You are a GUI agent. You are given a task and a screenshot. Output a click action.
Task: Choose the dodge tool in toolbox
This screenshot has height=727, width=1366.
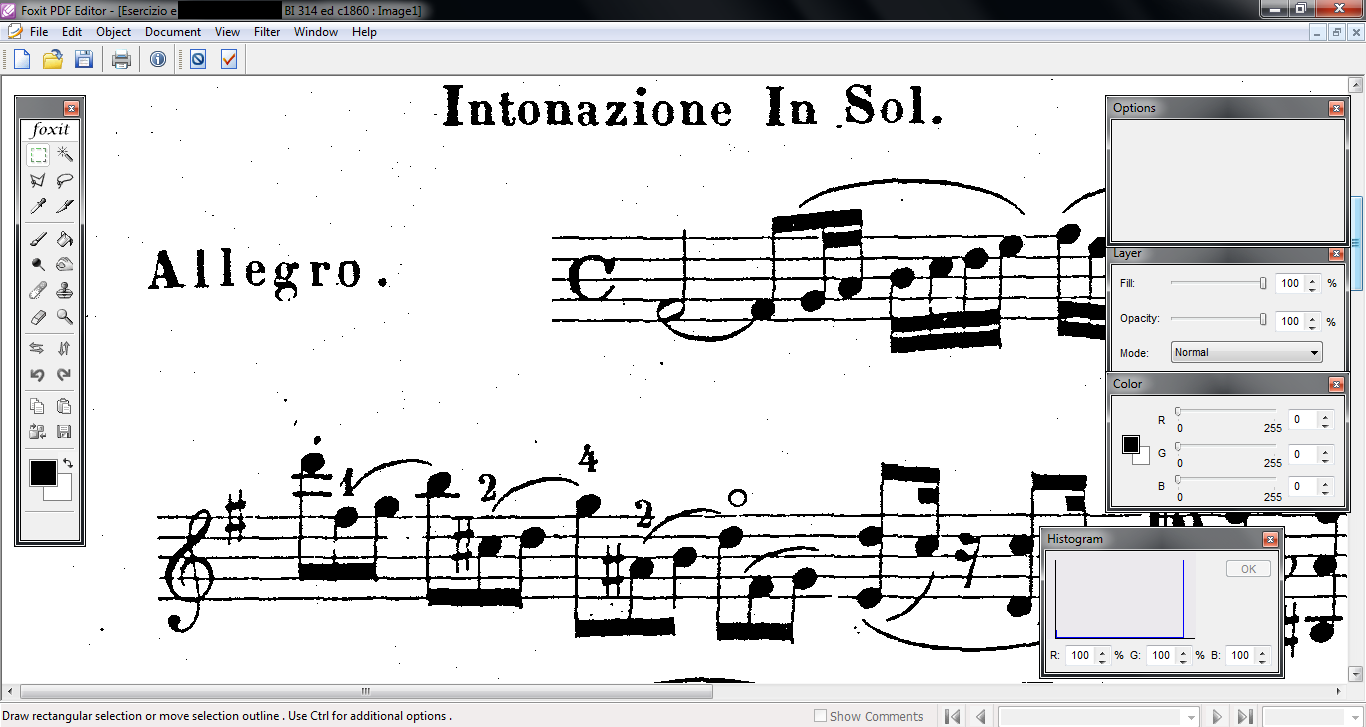pos(38,265)
